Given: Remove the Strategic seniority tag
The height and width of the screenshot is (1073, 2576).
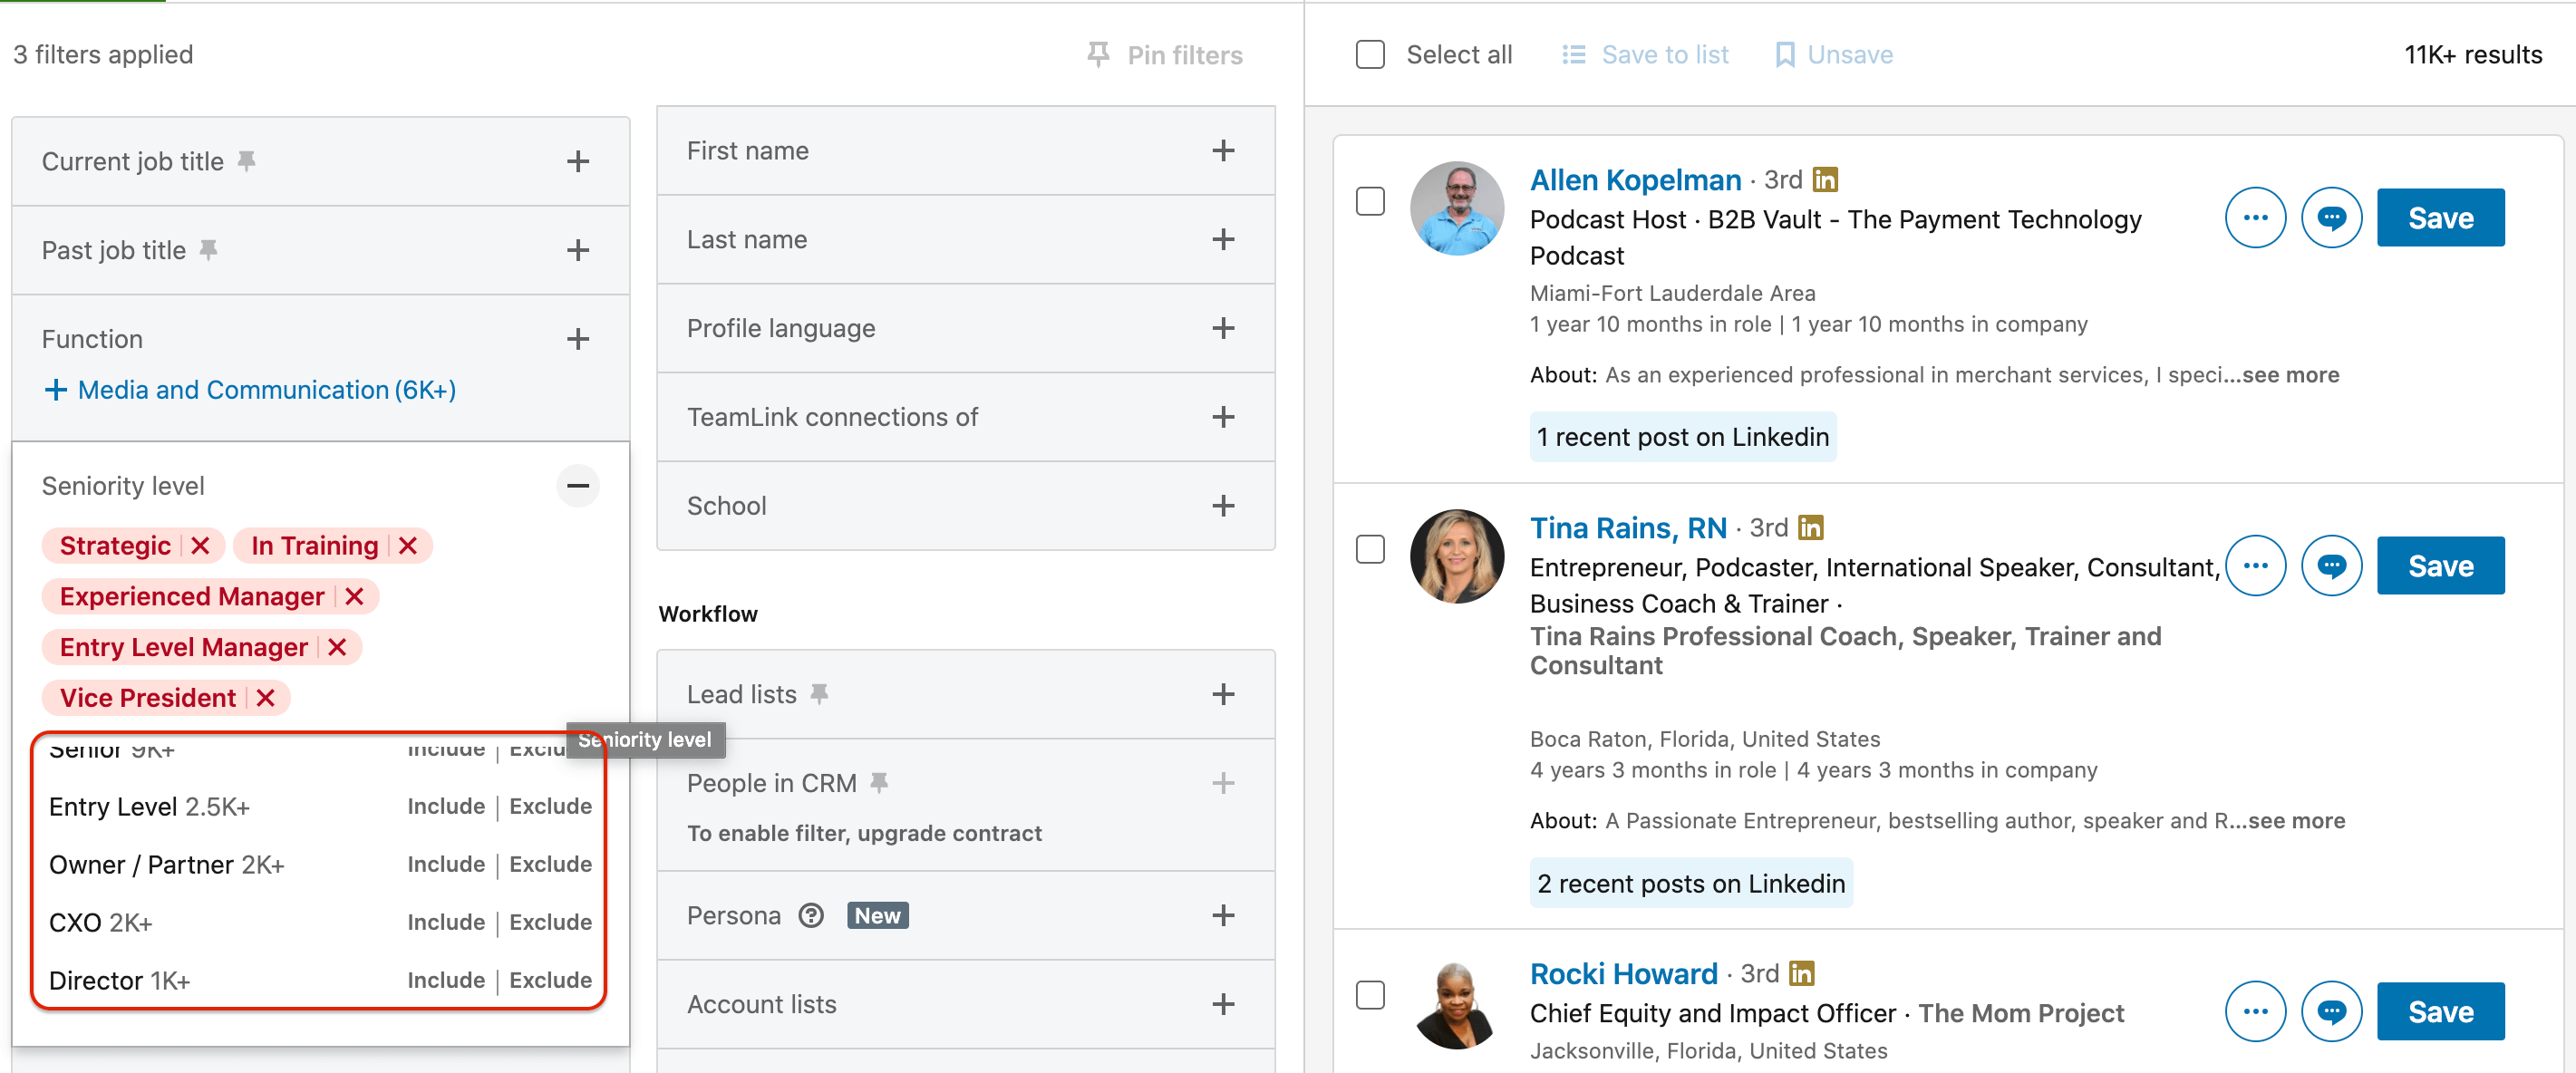Looking at the screenshot, I should tap(200, 546).
